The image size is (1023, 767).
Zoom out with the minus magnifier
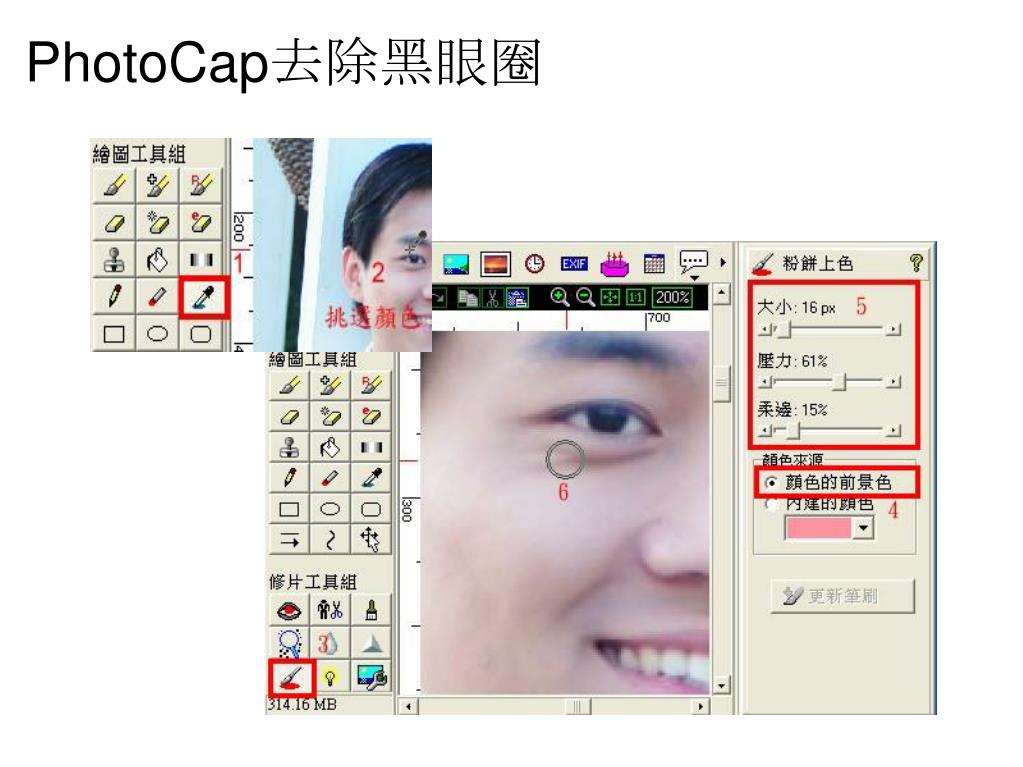point(585,297)
